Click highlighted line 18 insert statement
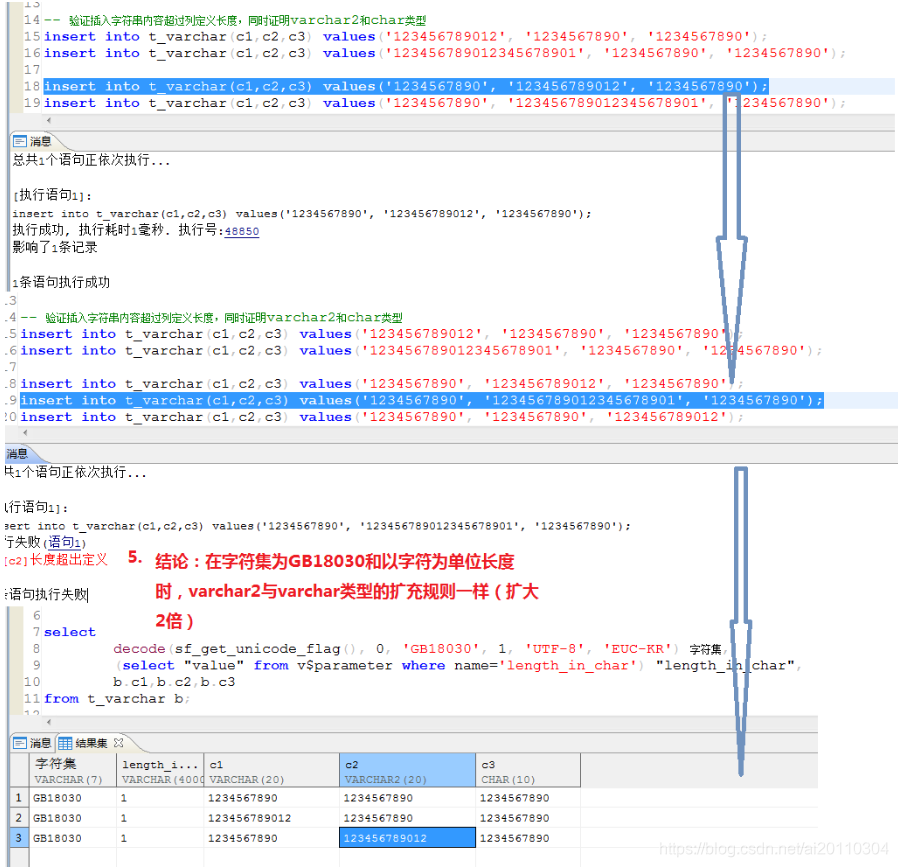898x867 pixels. [405, 86]
